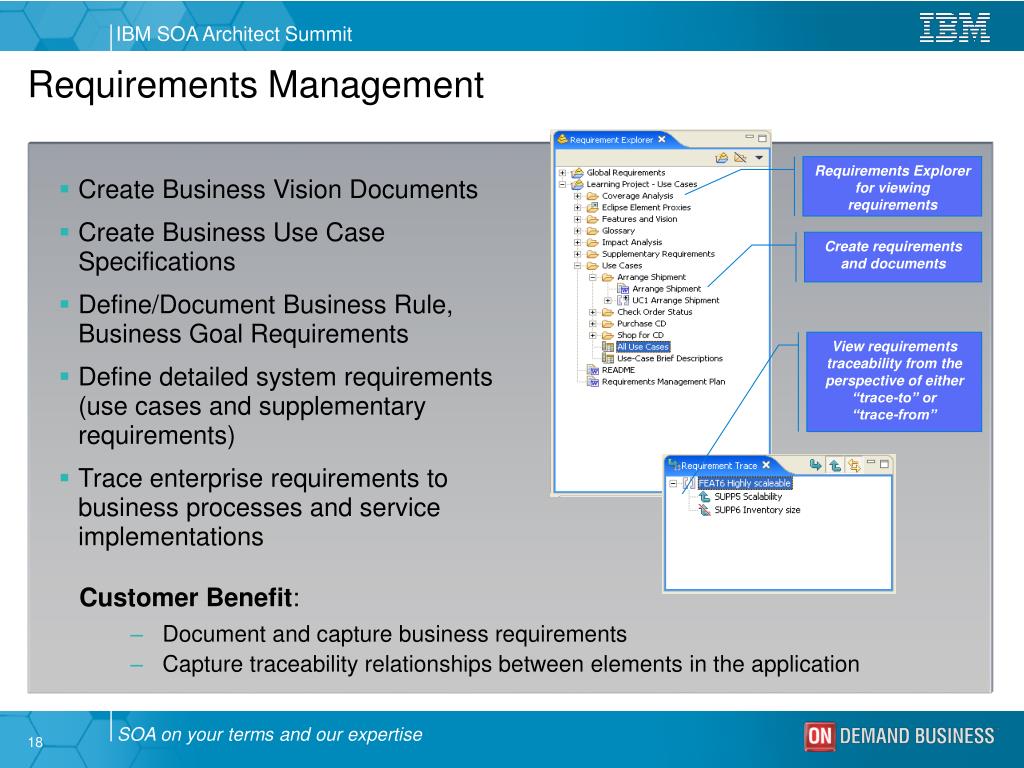Viewport: 1024px width, 768px height.
Task: Click the Glossary folder icon
Action: click(592, 231)
